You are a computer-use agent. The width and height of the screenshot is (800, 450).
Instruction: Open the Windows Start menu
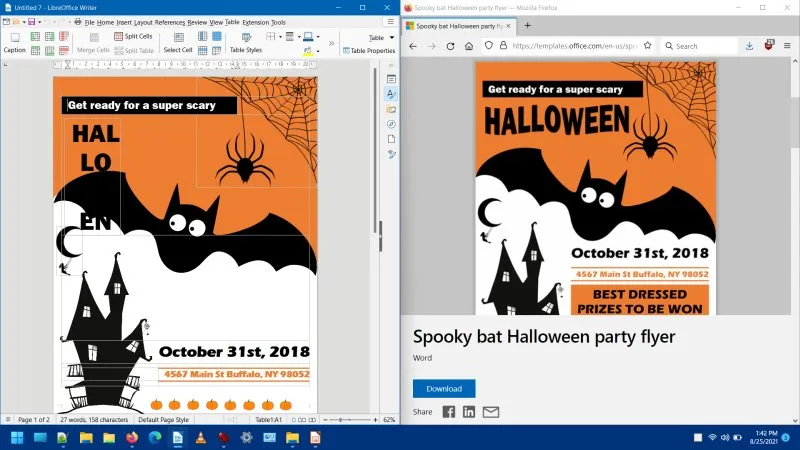click(15, 438)
